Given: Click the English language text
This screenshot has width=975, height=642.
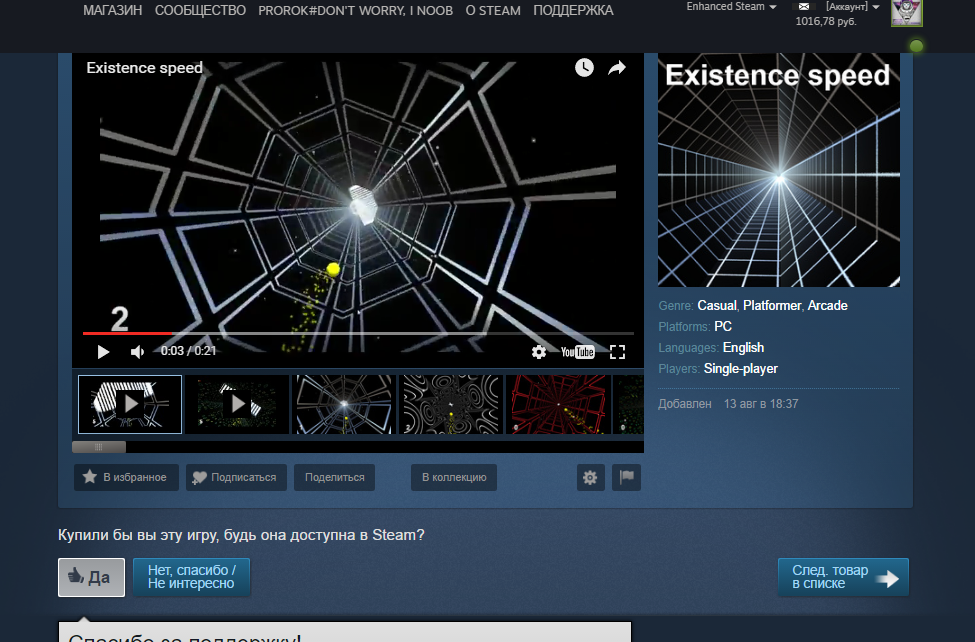Looking at the screenshot, I should click(x=744, y=348).
